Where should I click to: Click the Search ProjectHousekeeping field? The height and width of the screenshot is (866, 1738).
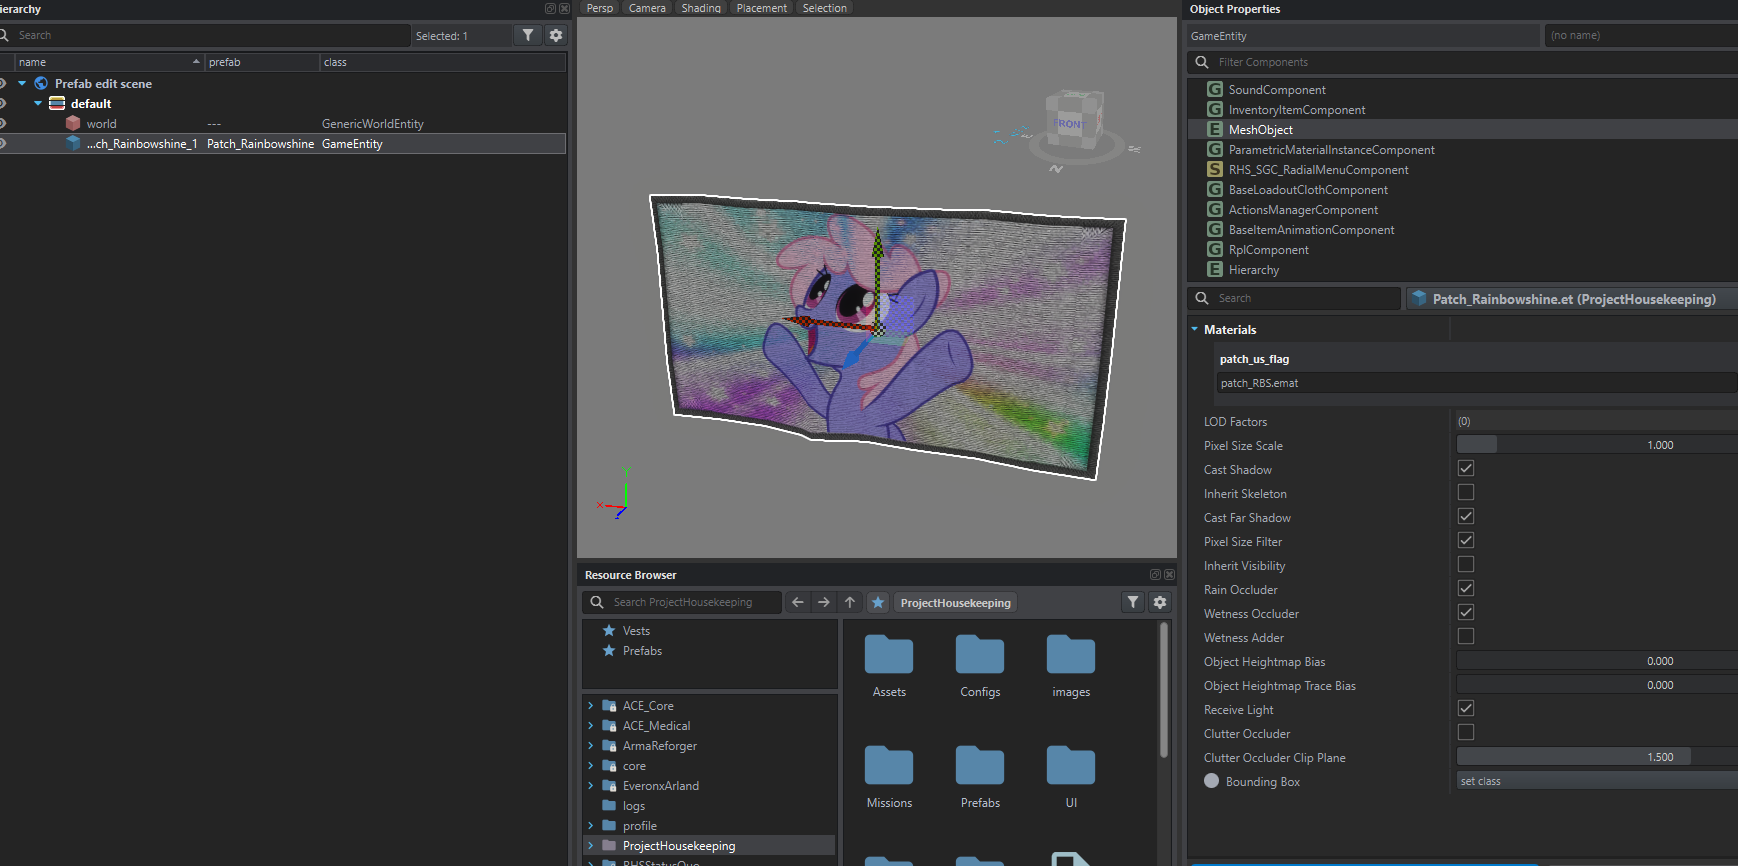[682, 602]
